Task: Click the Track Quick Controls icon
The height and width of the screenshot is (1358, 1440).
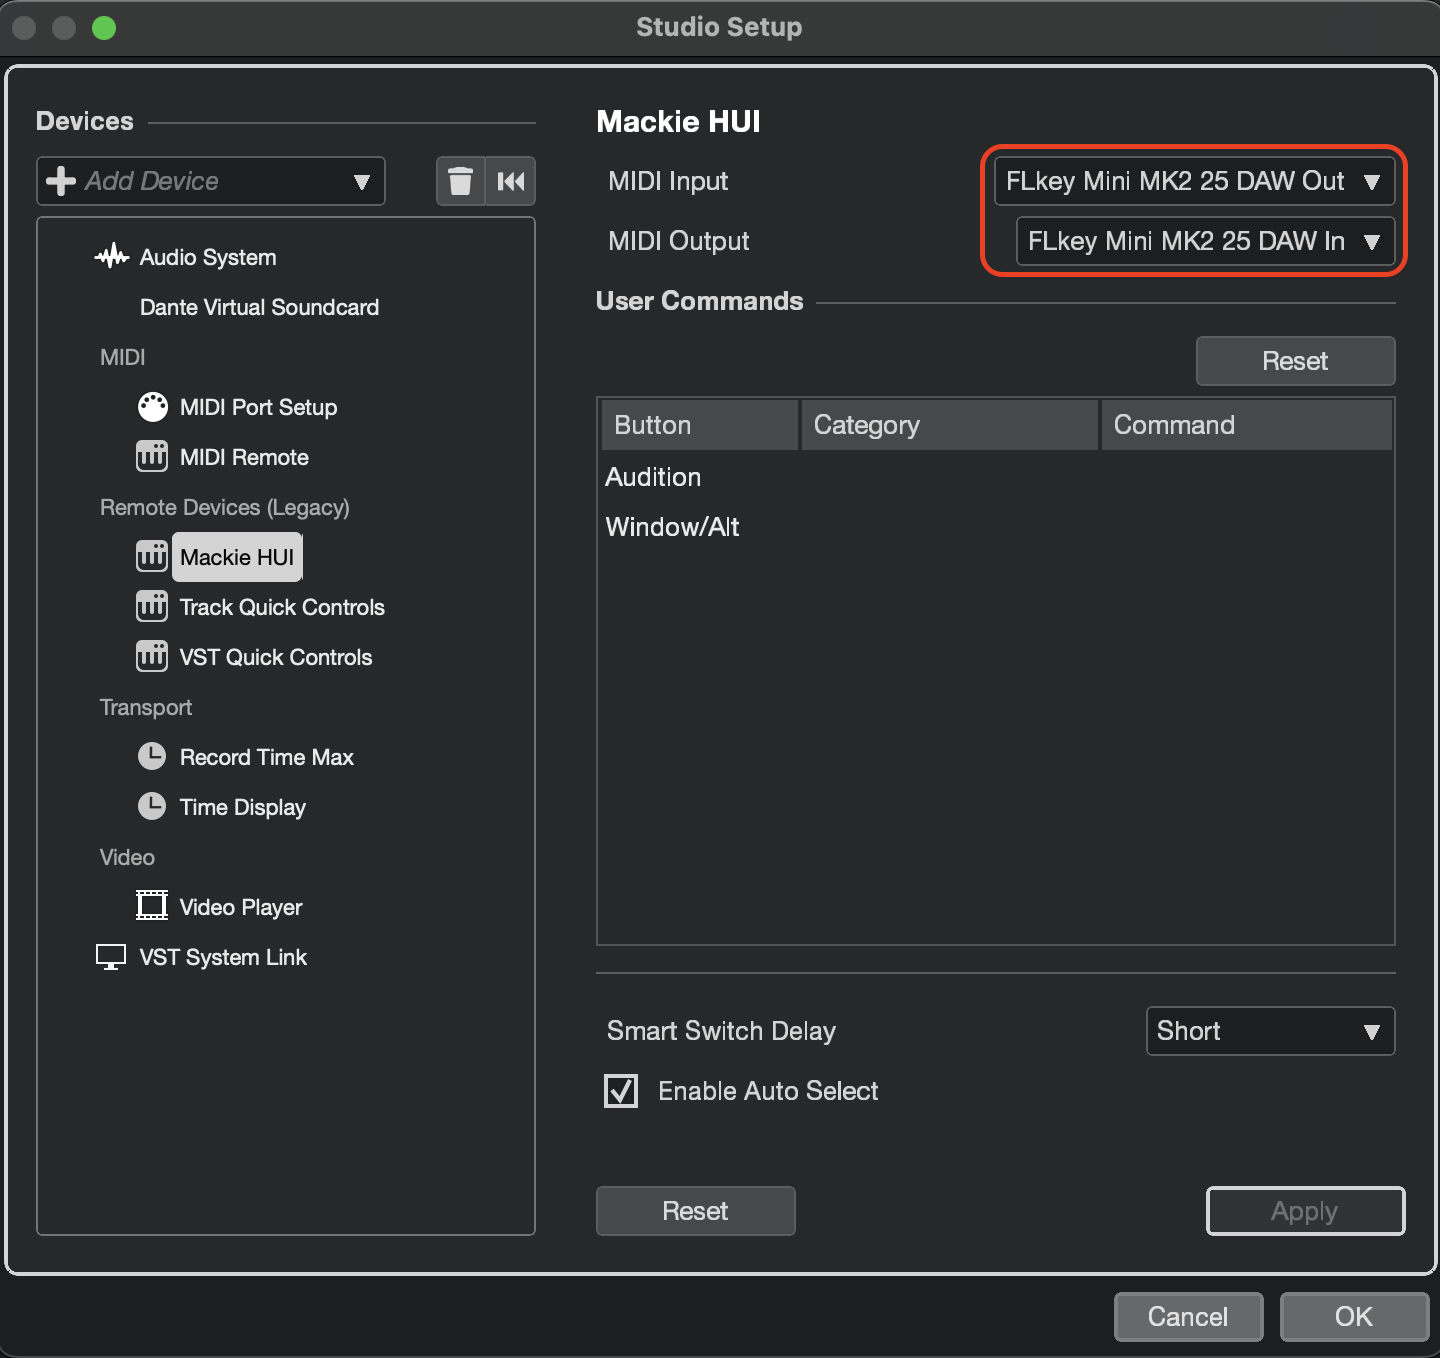Action: (x=152, y=607)
